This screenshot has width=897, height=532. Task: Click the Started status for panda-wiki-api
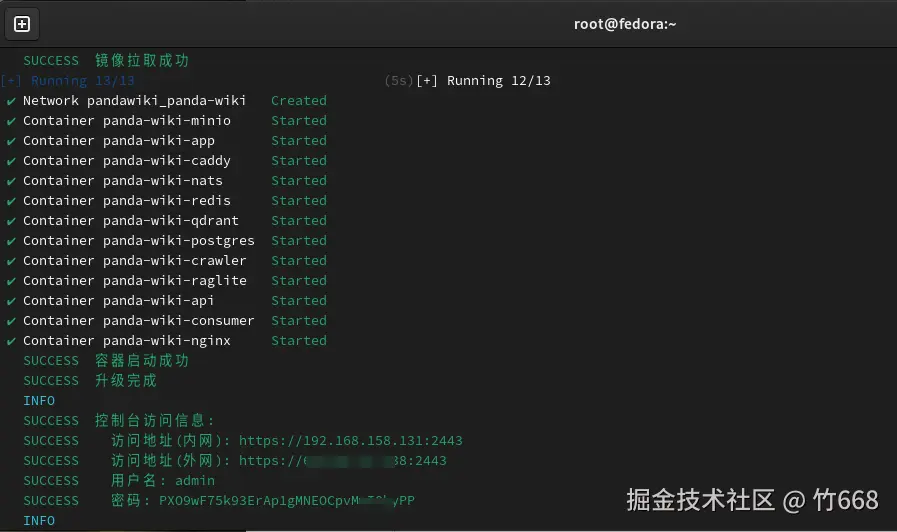click(298, 301)
